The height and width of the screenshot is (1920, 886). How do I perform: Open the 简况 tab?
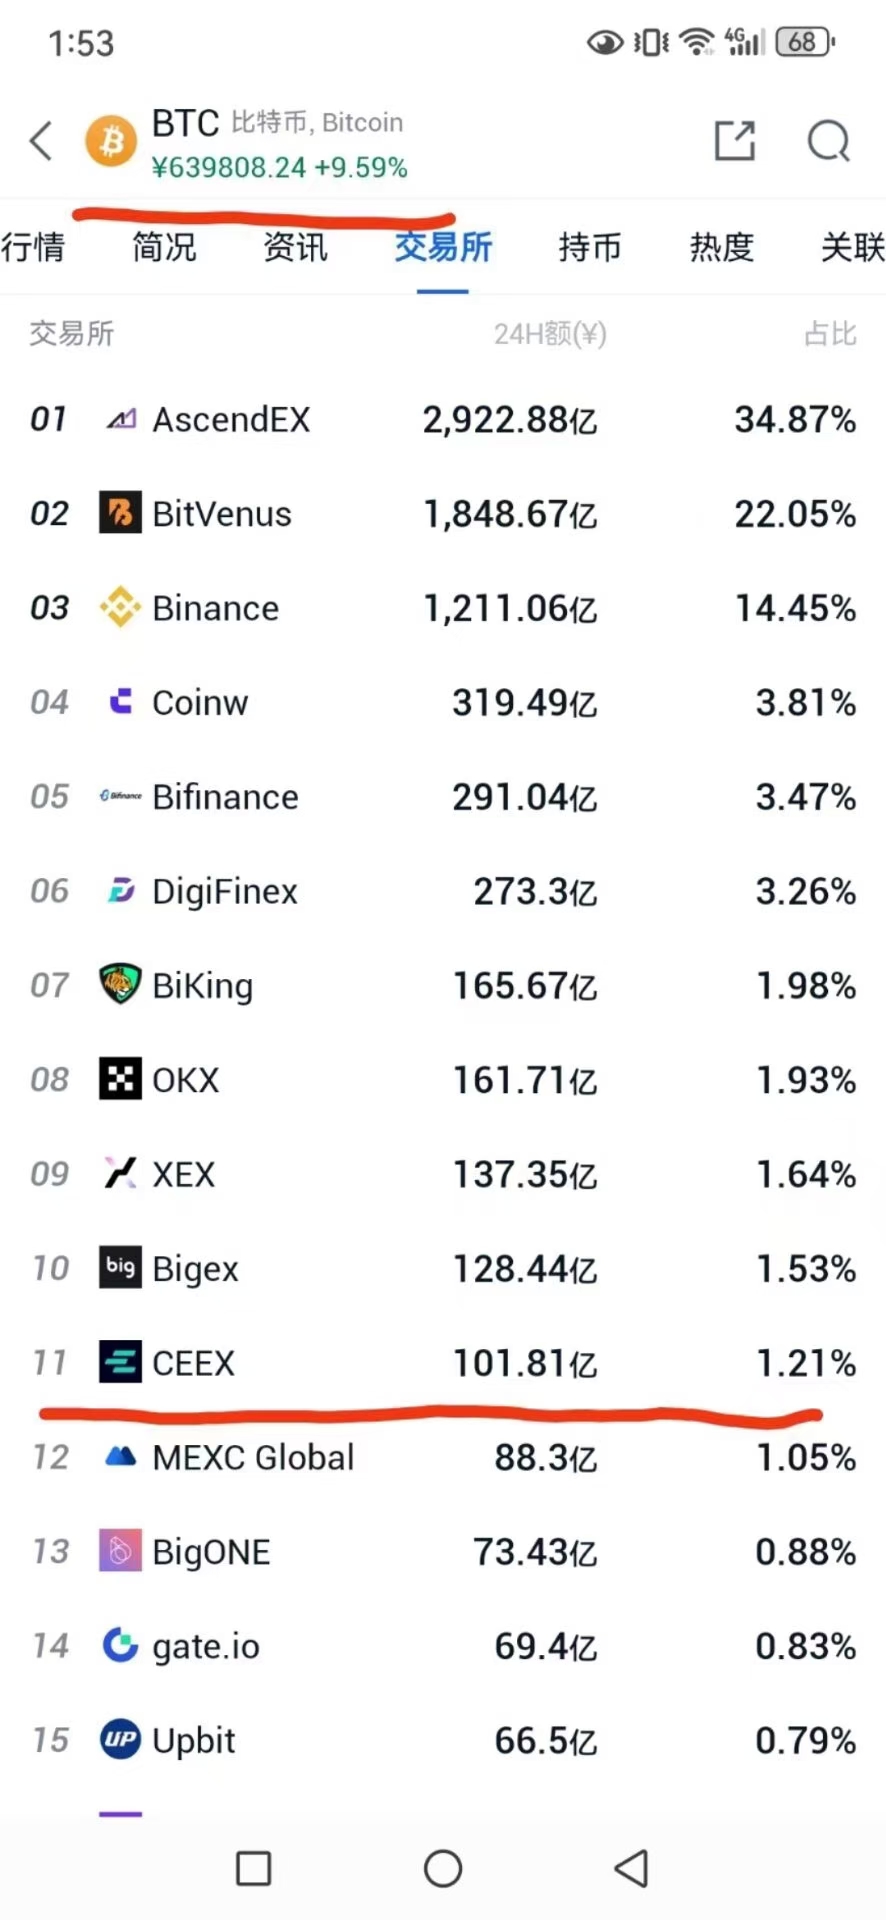tap(164, 247)
